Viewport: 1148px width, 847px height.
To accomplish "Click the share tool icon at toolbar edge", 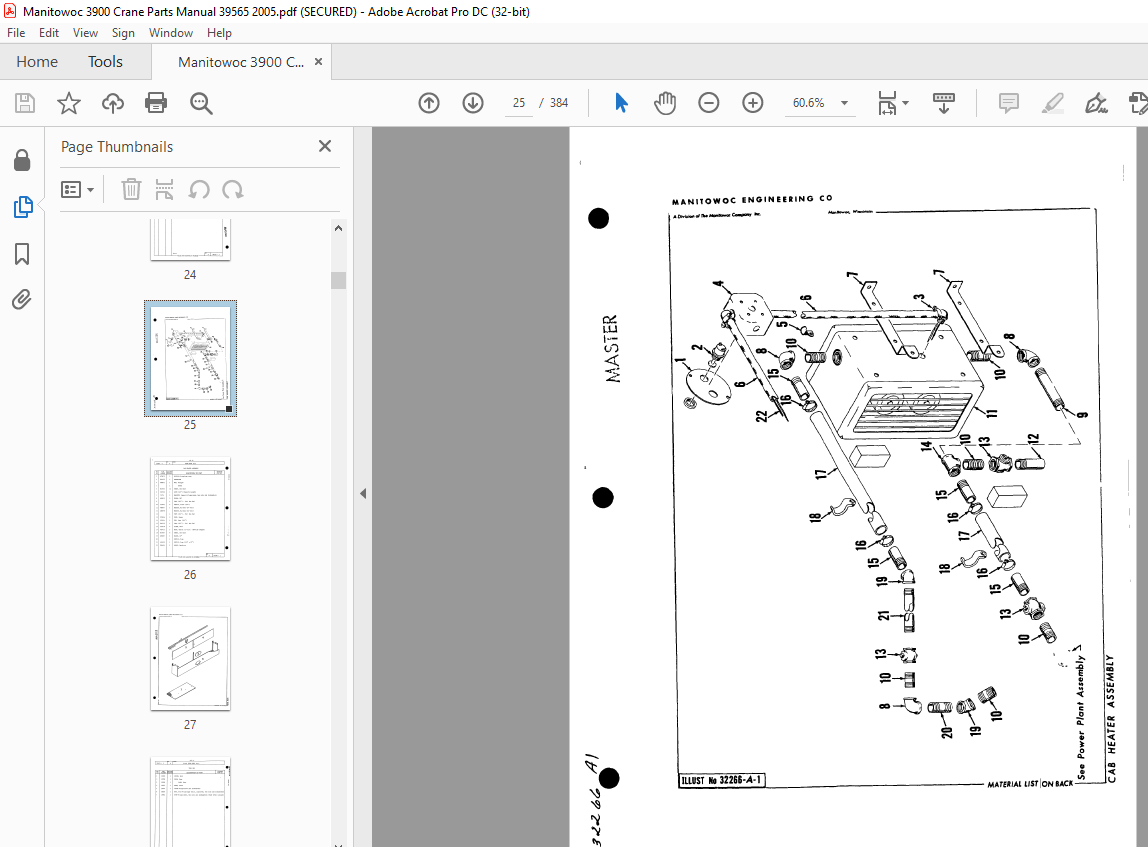I will click(1138, 103).
